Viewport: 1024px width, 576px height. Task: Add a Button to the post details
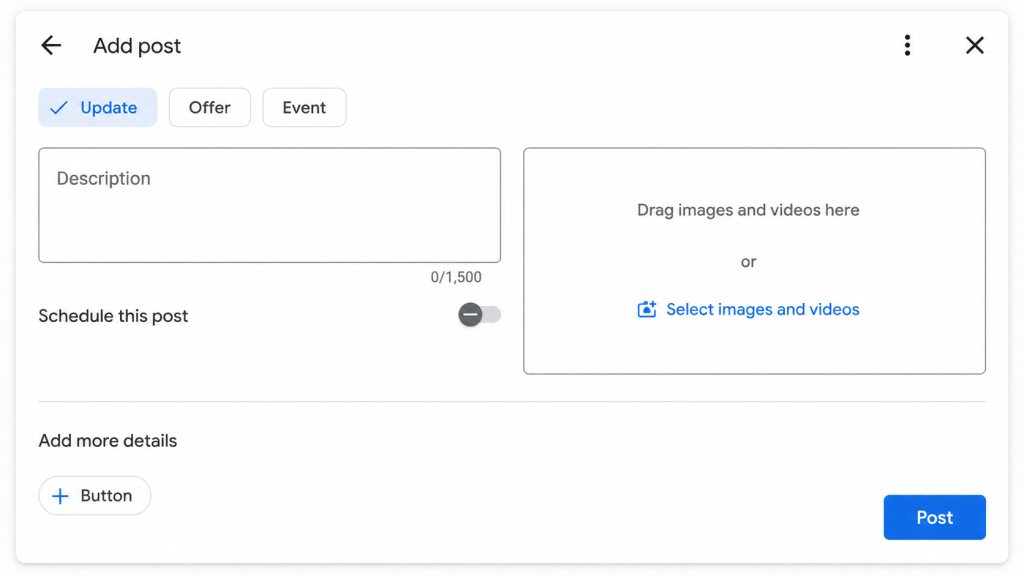[95, 496]
